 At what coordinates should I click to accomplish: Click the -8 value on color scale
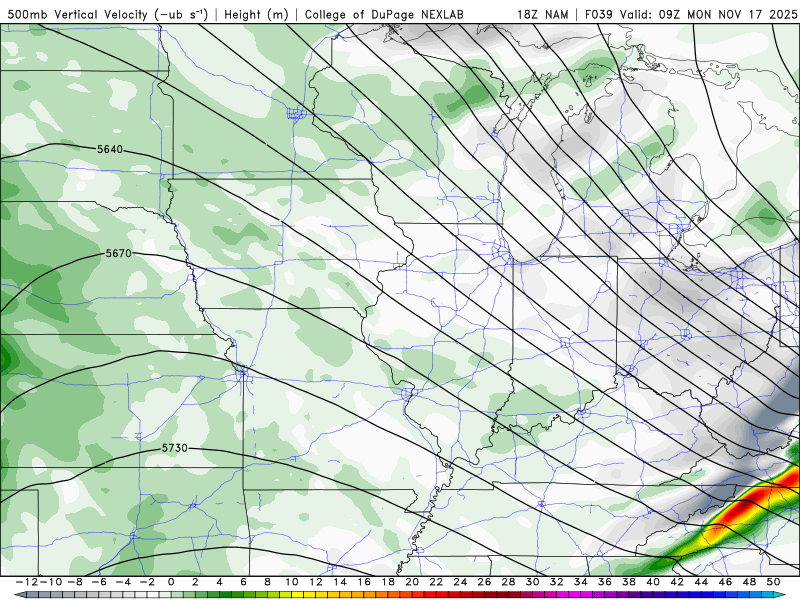coord(75,582)
